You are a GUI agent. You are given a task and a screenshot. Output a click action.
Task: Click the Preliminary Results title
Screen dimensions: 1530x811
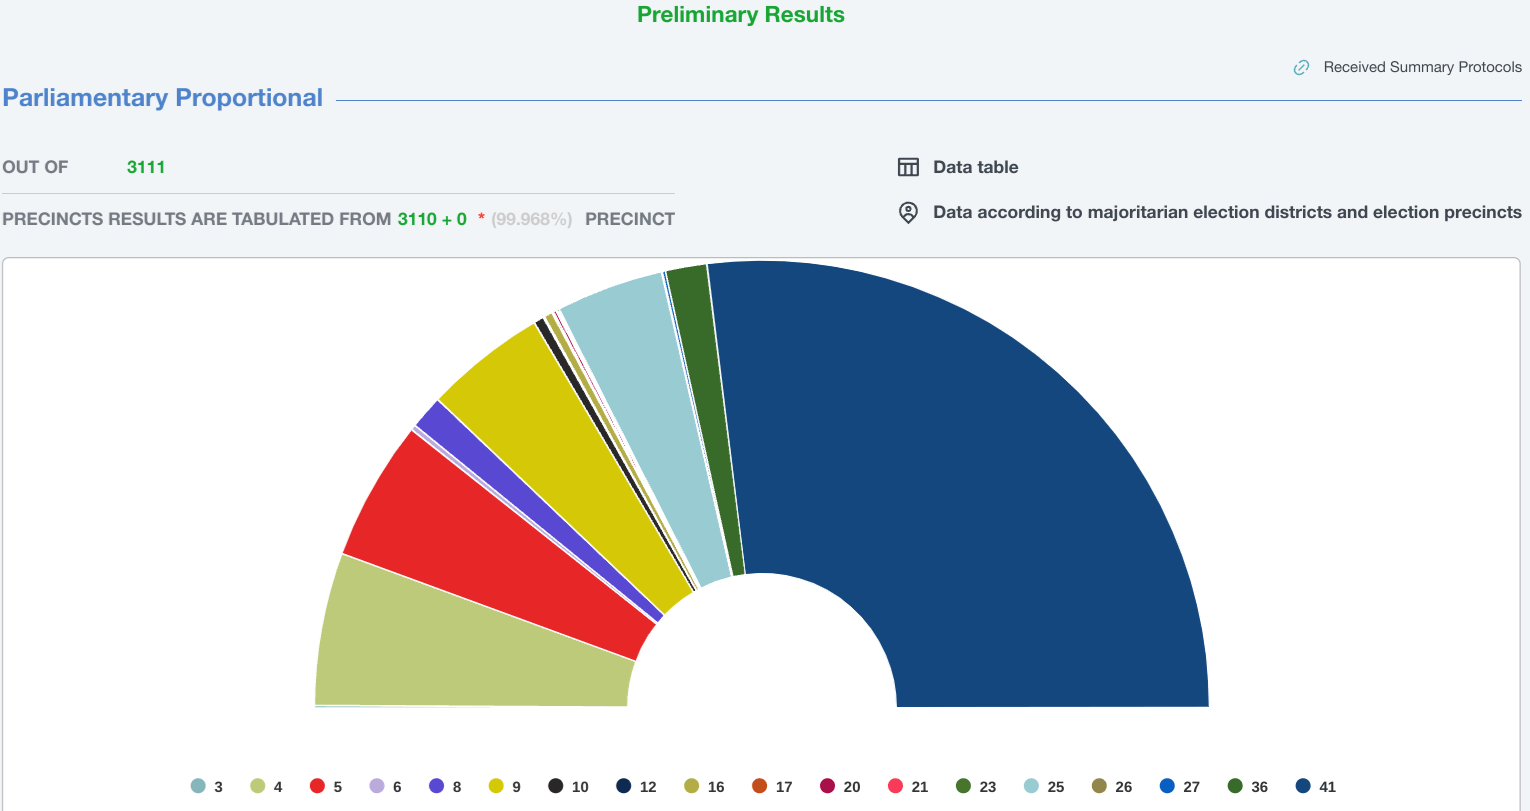point(740,15)
